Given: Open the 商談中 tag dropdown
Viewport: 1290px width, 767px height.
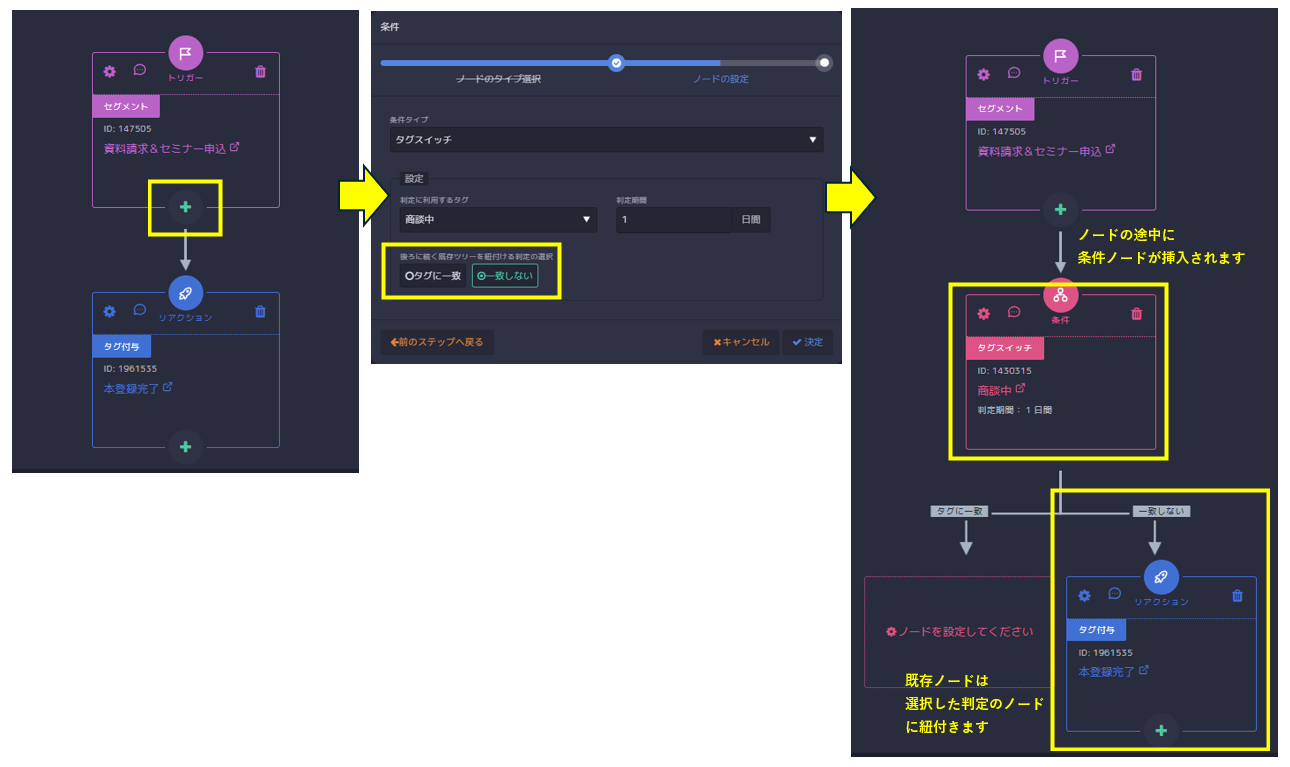Looking at the screenshot, I should 497,220.
